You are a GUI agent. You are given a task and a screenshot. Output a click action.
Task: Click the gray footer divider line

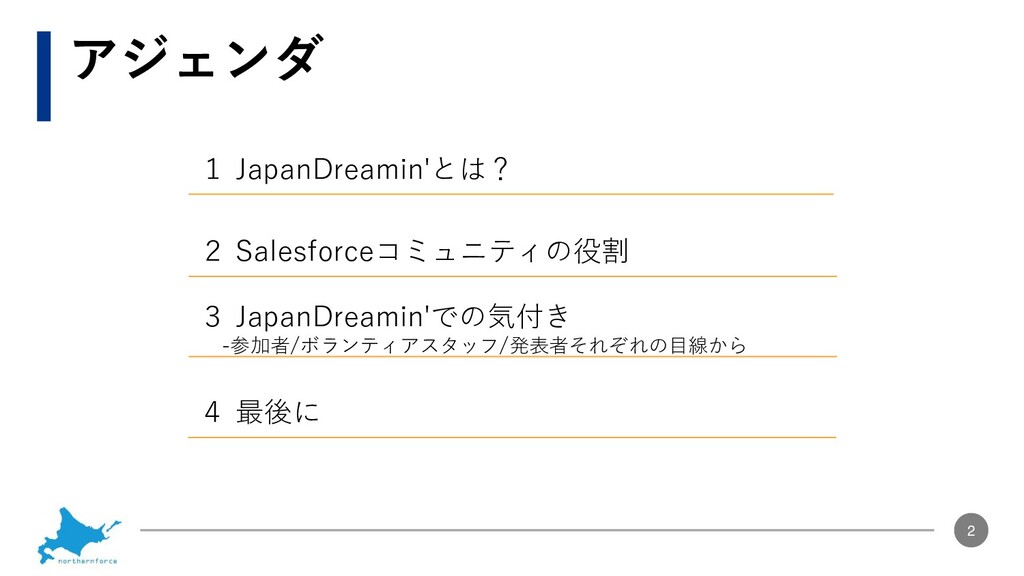coord(537,530)
